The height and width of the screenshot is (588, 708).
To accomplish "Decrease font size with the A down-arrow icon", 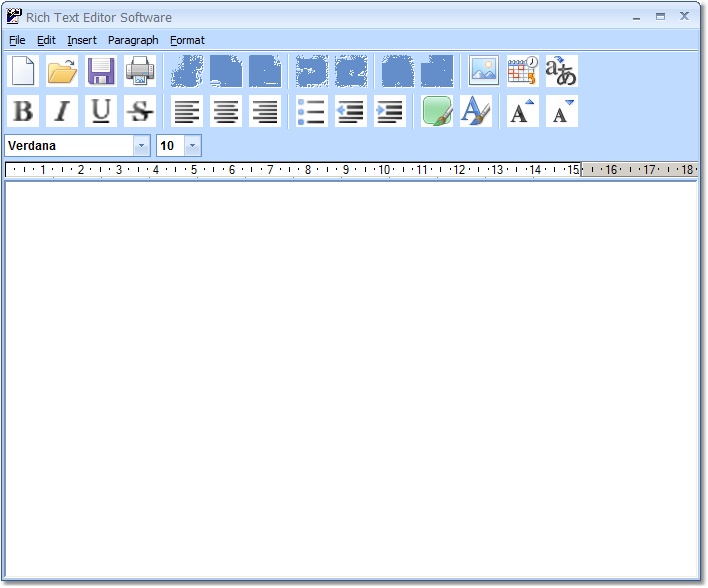I will [561, 111].
